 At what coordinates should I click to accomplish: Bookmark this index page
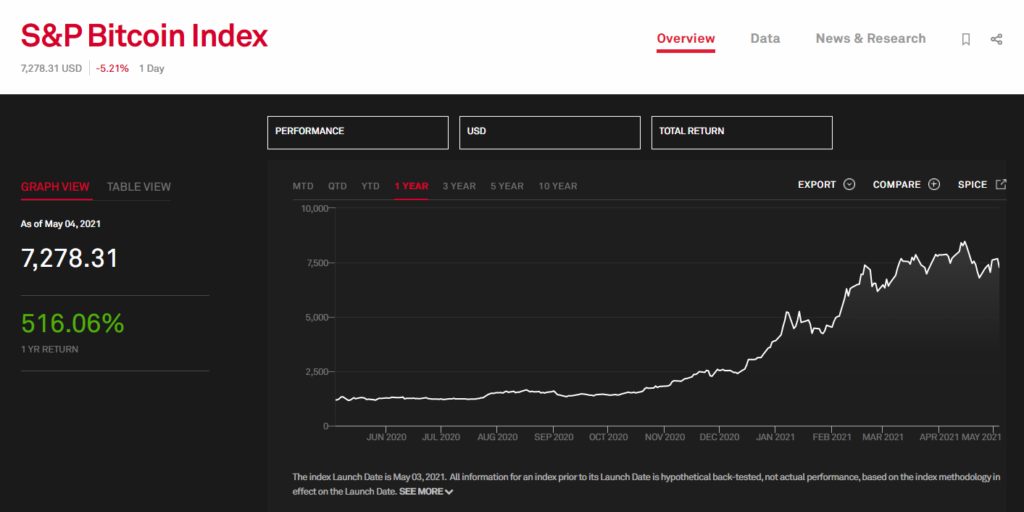966,40
